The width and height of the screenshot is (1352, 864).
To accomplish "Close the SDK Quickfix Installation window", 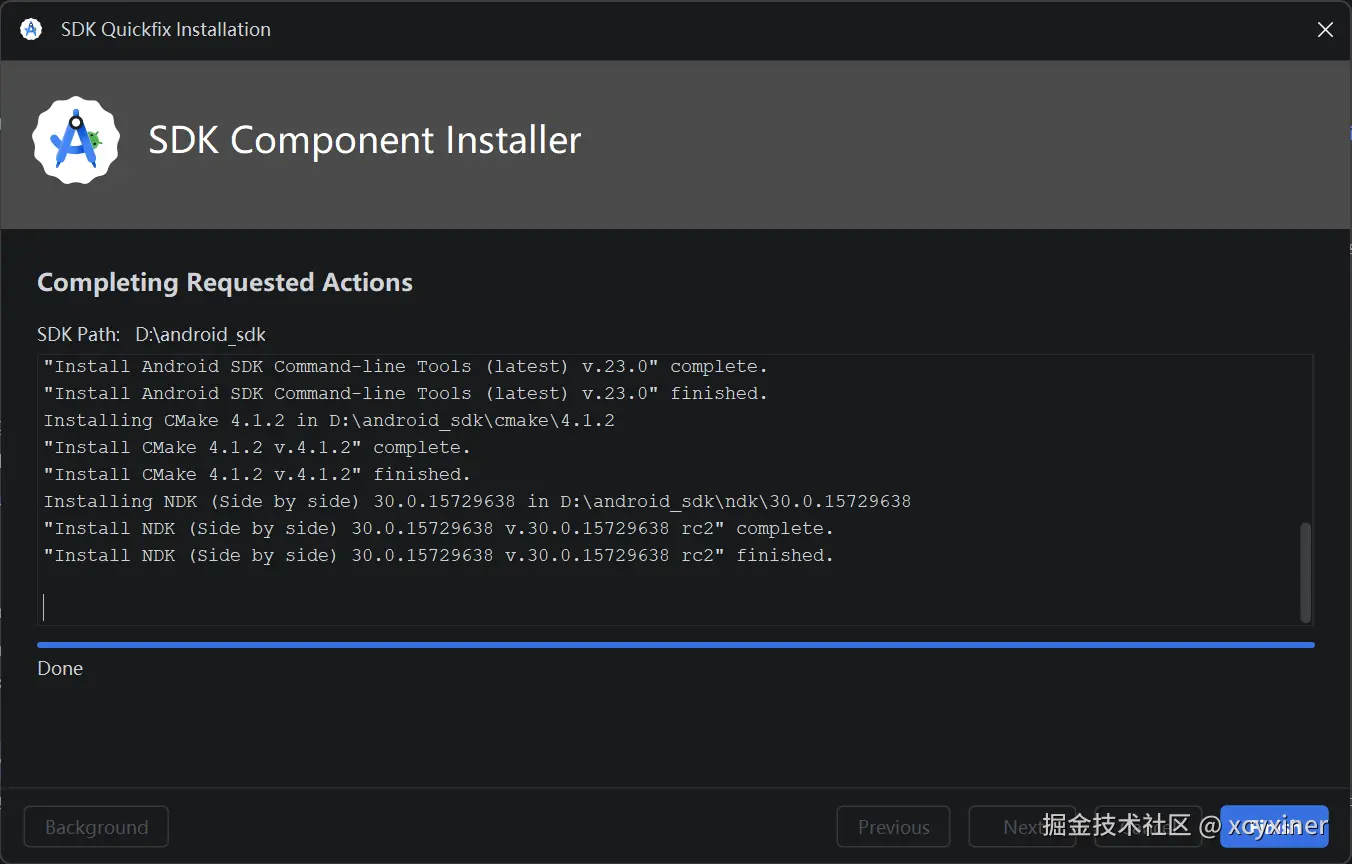I will tap(1325, 30).
